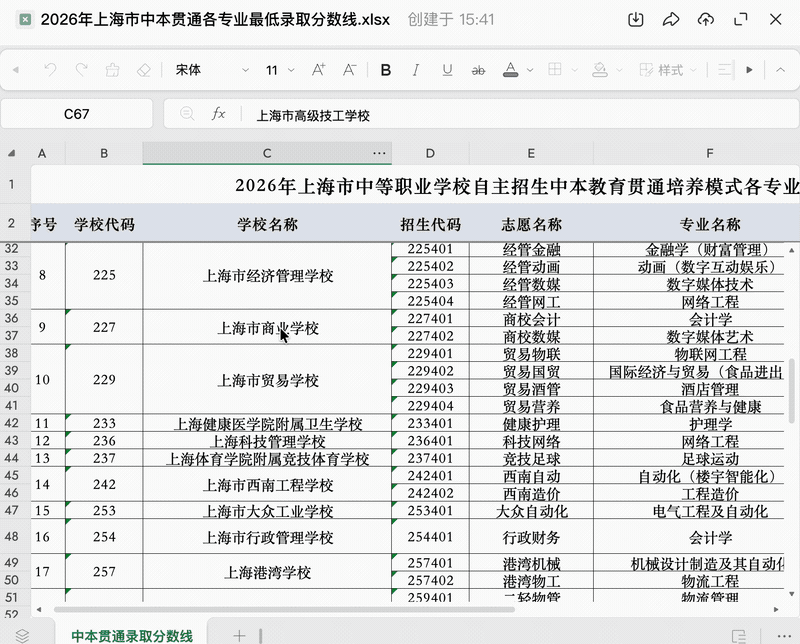Click the format painter icon
This screenshot has width=800, height=644.
[x=113, y=70]
